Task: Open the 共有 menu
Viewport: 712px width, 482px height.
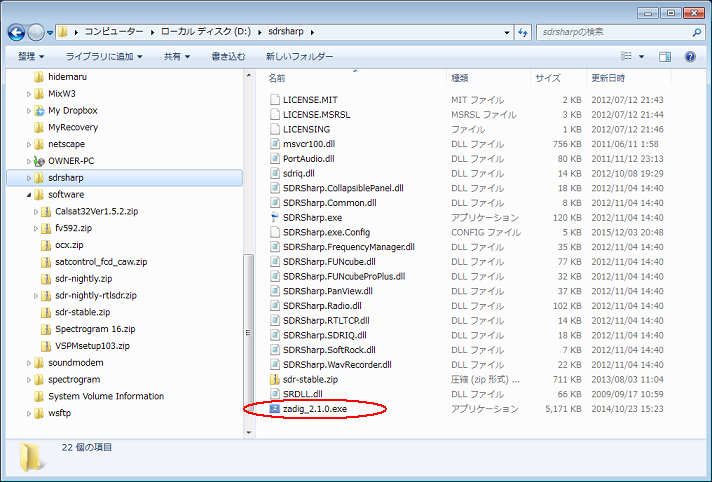Action: pyautogui.click(x=177, y=56)
